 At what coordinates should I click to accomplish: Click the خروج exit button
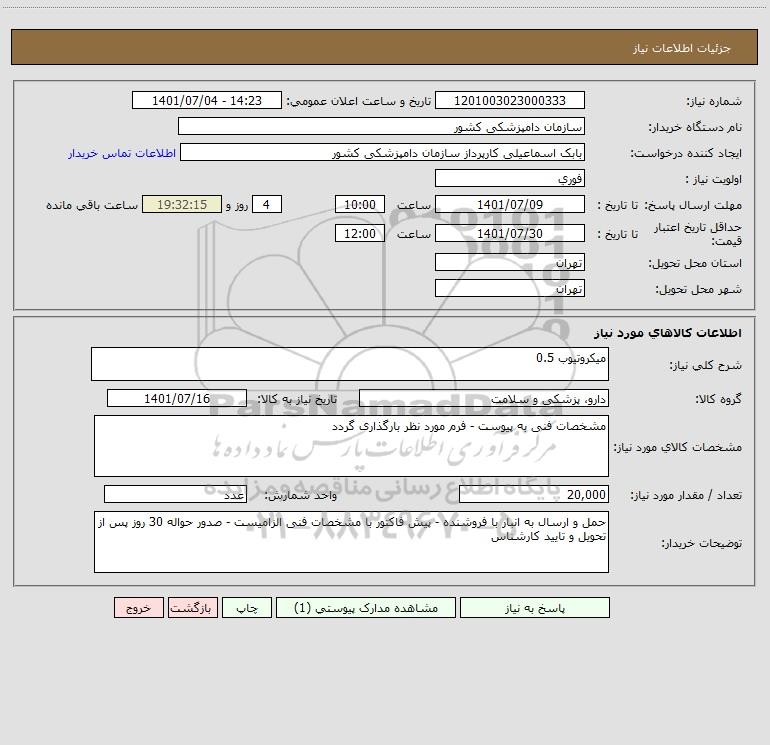[x=138, y=607]
